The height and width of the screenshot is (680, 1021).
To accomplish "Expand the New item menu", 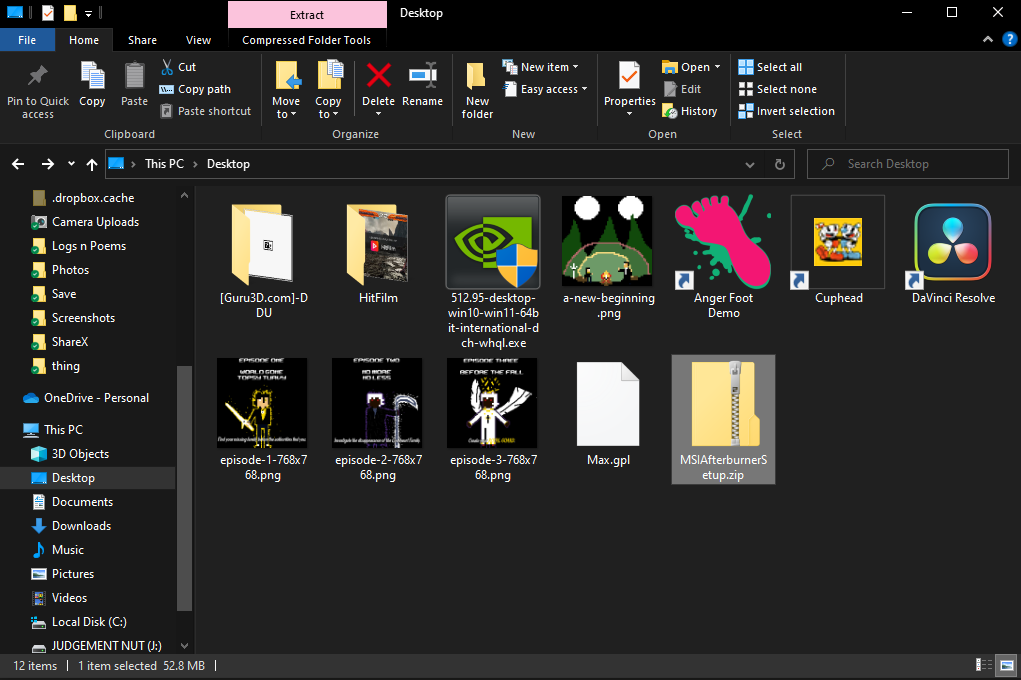I will click(x=540, y=66).
